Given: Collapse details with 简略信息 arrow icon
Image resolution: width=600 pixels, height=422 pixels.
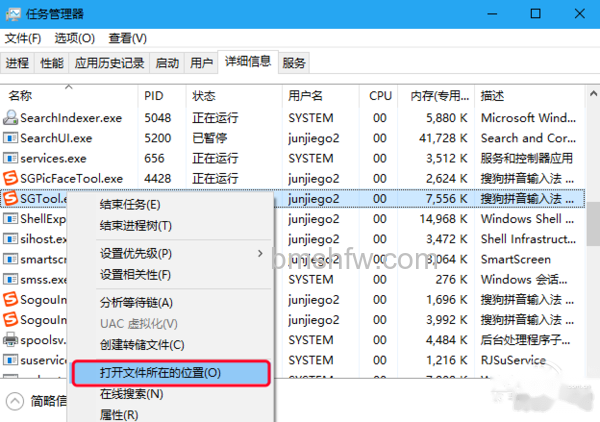Looking at the screenshot, I should coord(15,401).
